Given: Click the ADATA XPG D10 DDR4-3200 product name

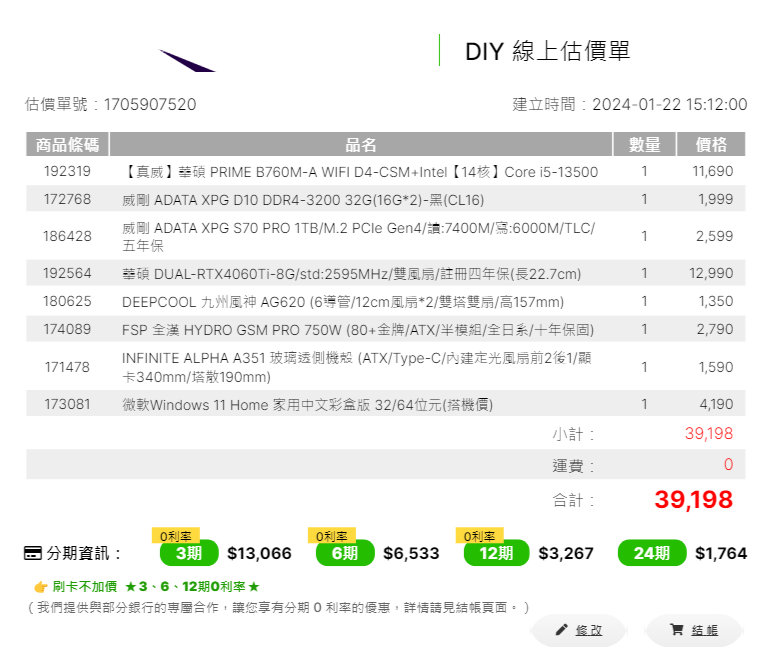Looking at the screenshot, I should (303, 200).
